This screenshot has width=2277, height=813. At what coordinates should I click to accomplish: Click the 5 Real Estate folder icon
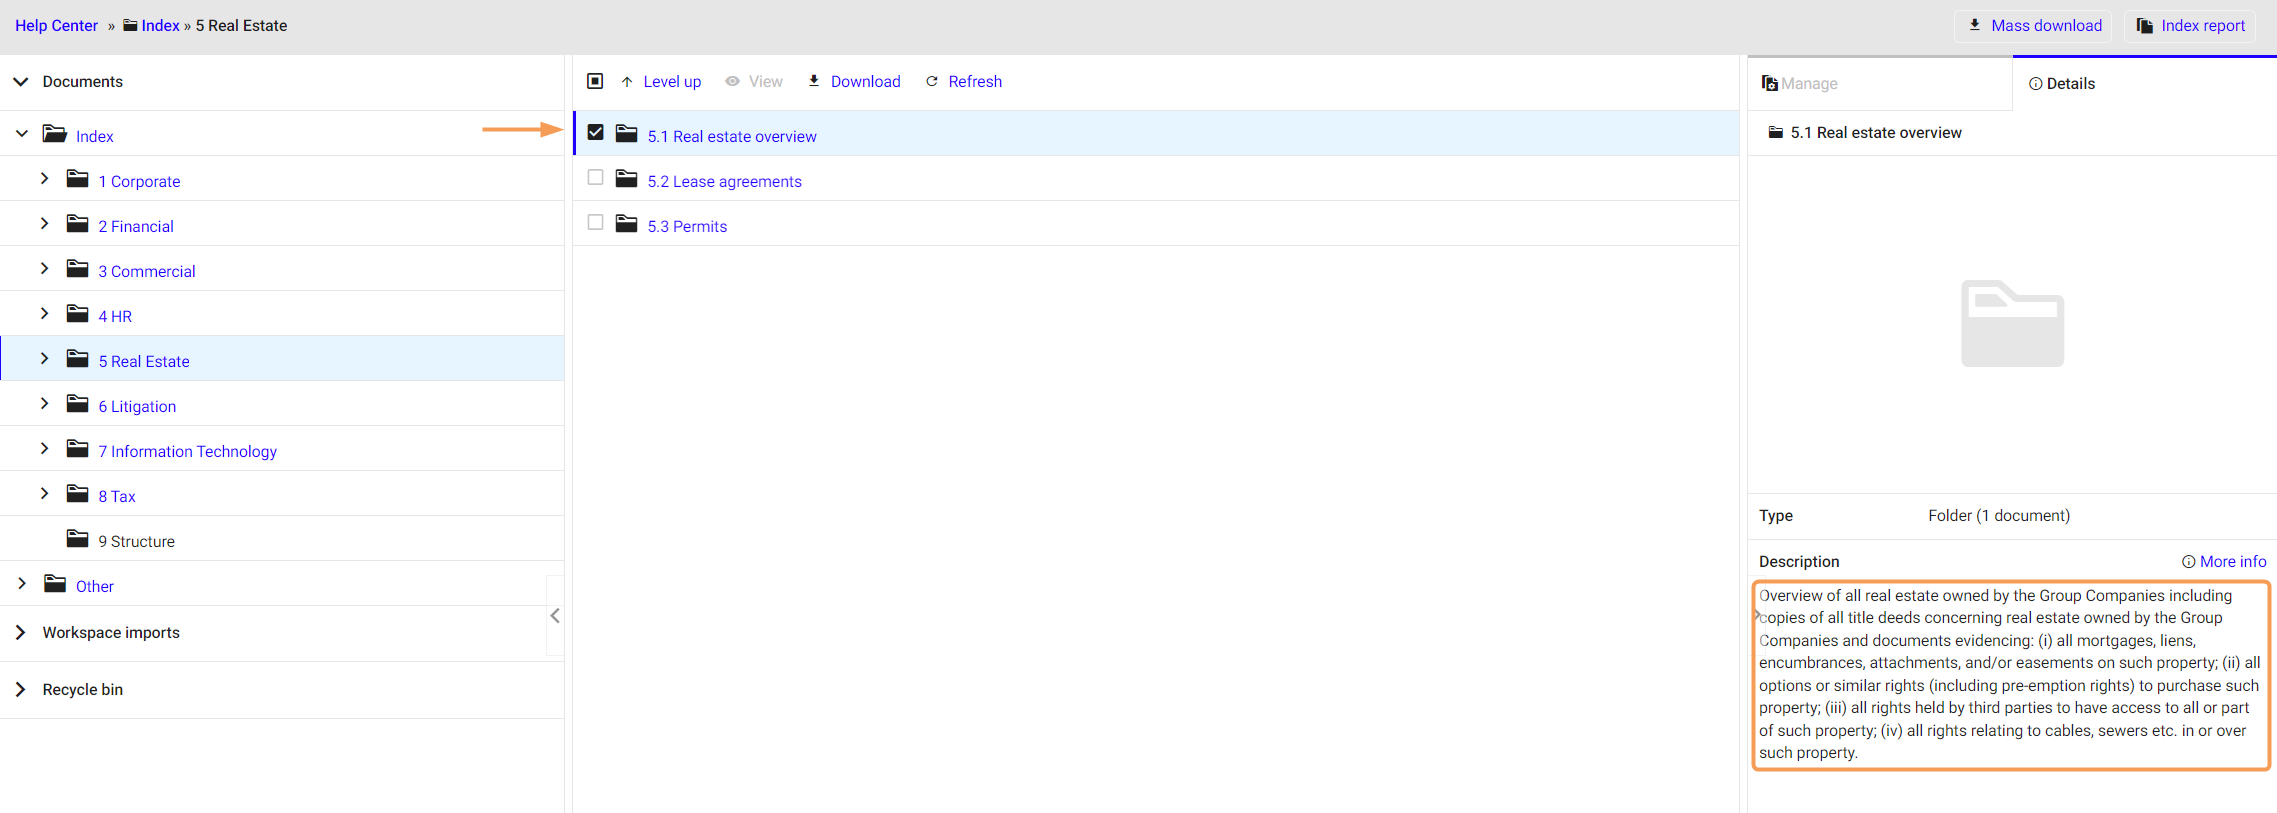tap(77, 359)
